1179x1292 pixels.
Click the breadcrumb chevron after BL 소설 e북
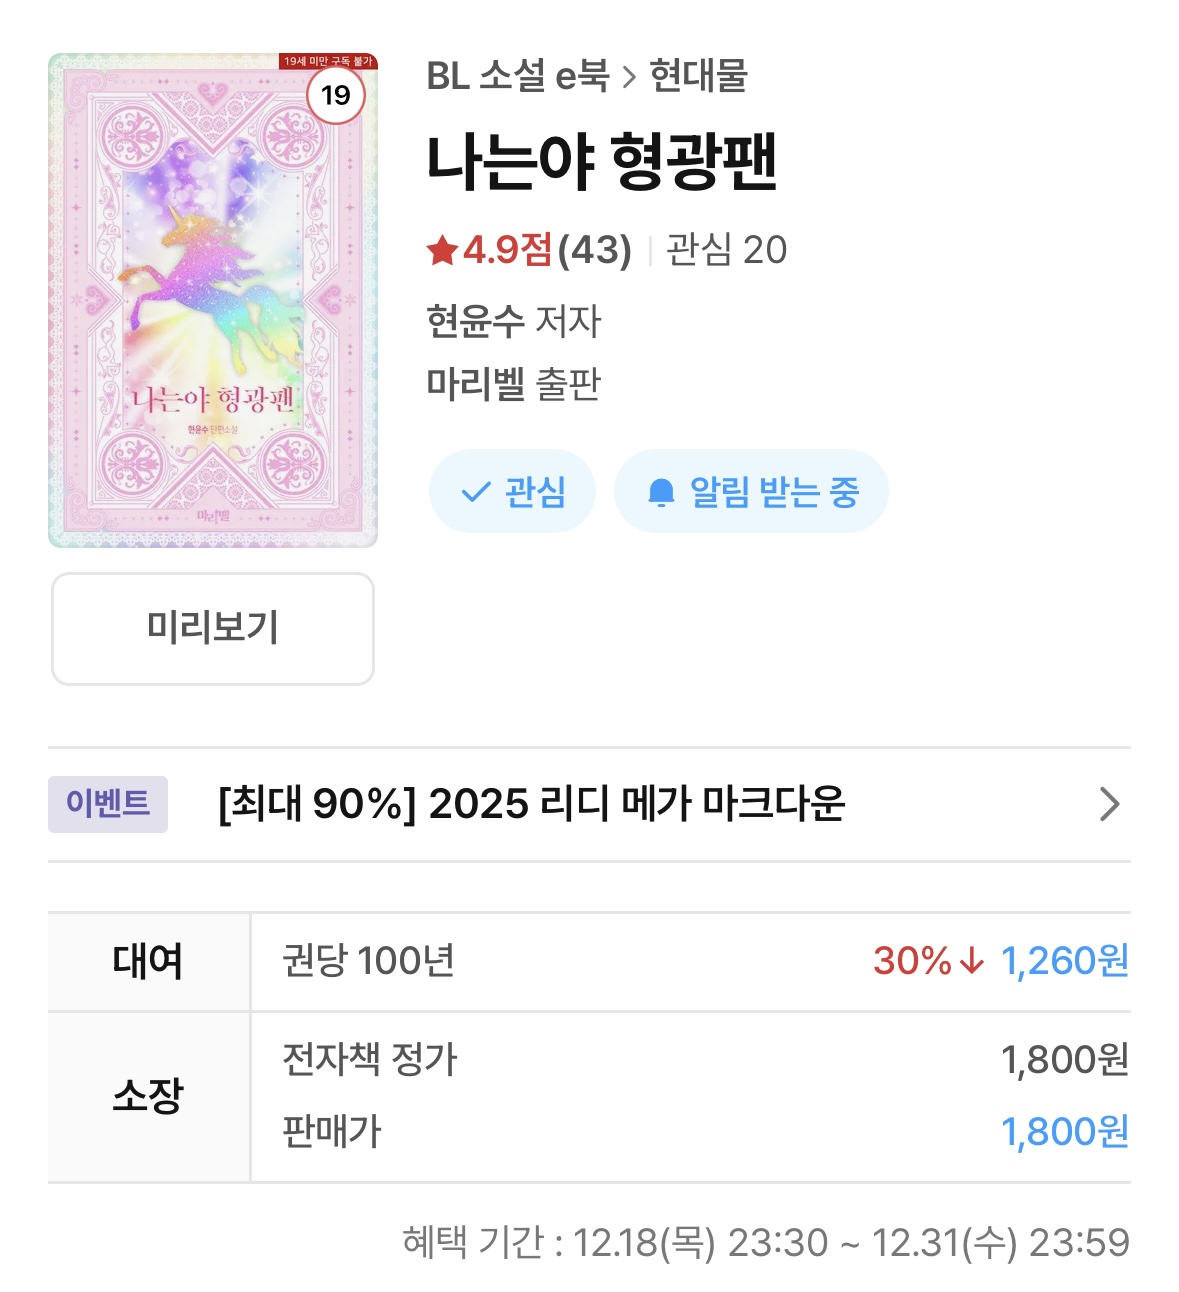(629, 77)
